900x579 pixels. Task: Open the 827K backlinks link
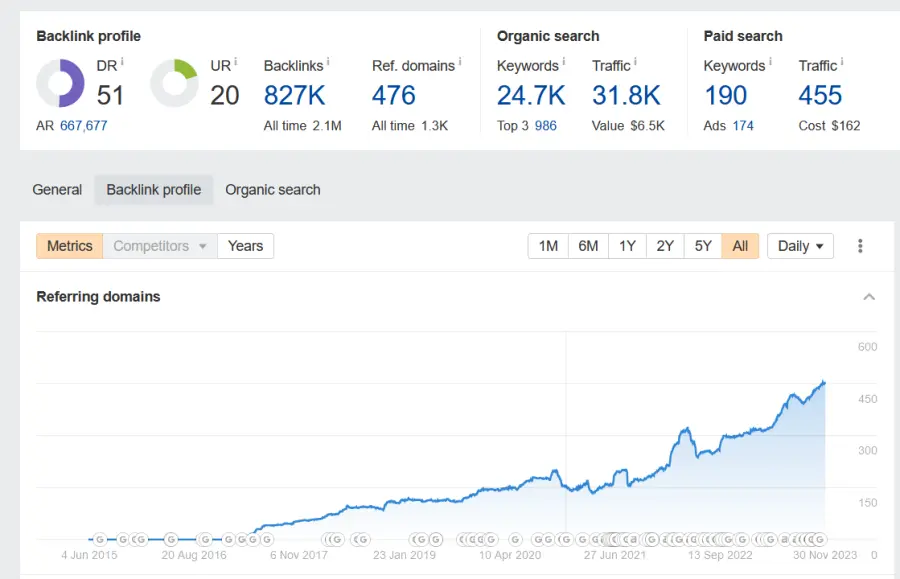click(x=295, y=96)
